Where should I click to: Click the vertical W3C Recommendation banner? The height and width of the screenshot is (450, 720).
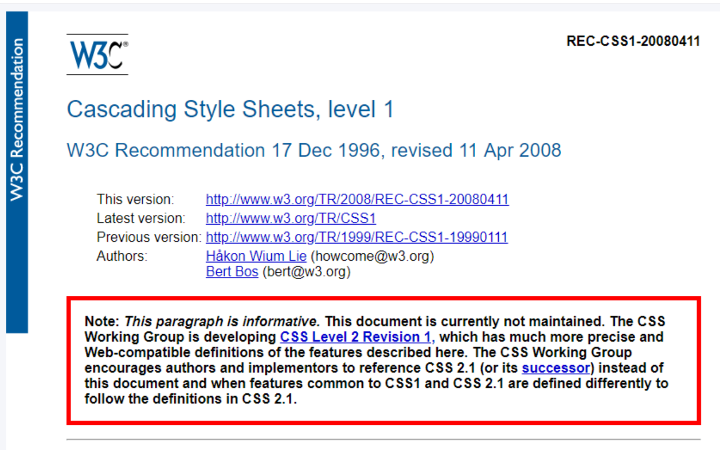[17, 172]
